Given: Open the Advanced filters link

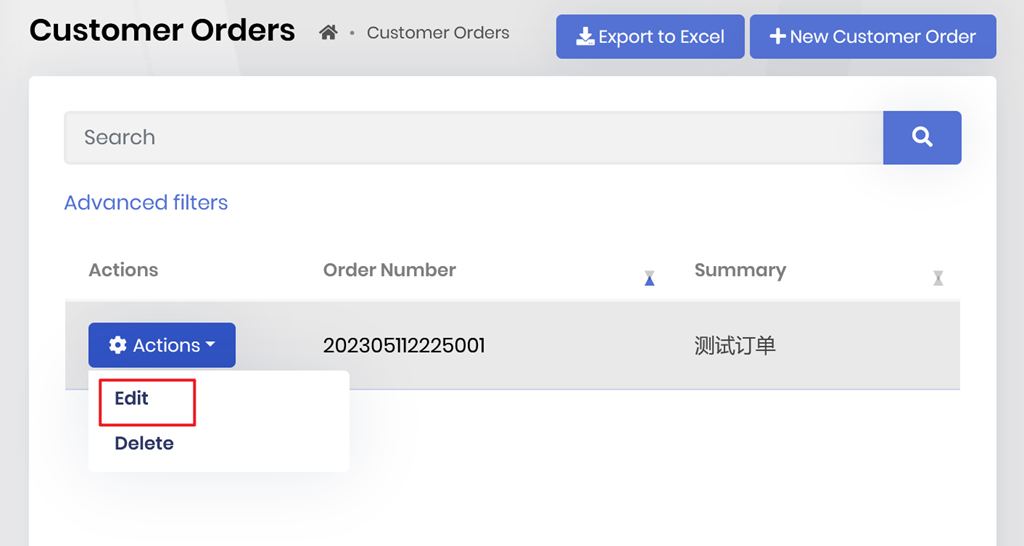Looking at the screenshot, I should [146, 202].
